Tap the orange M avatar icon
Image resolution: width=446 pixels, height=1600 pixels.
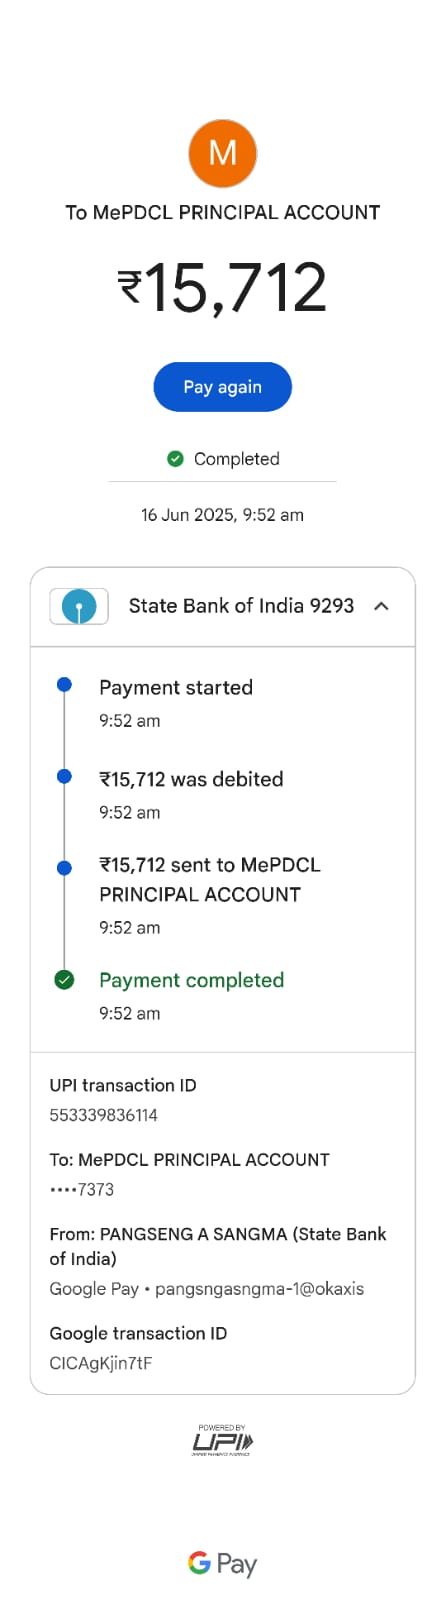click(x=222, y=153)
